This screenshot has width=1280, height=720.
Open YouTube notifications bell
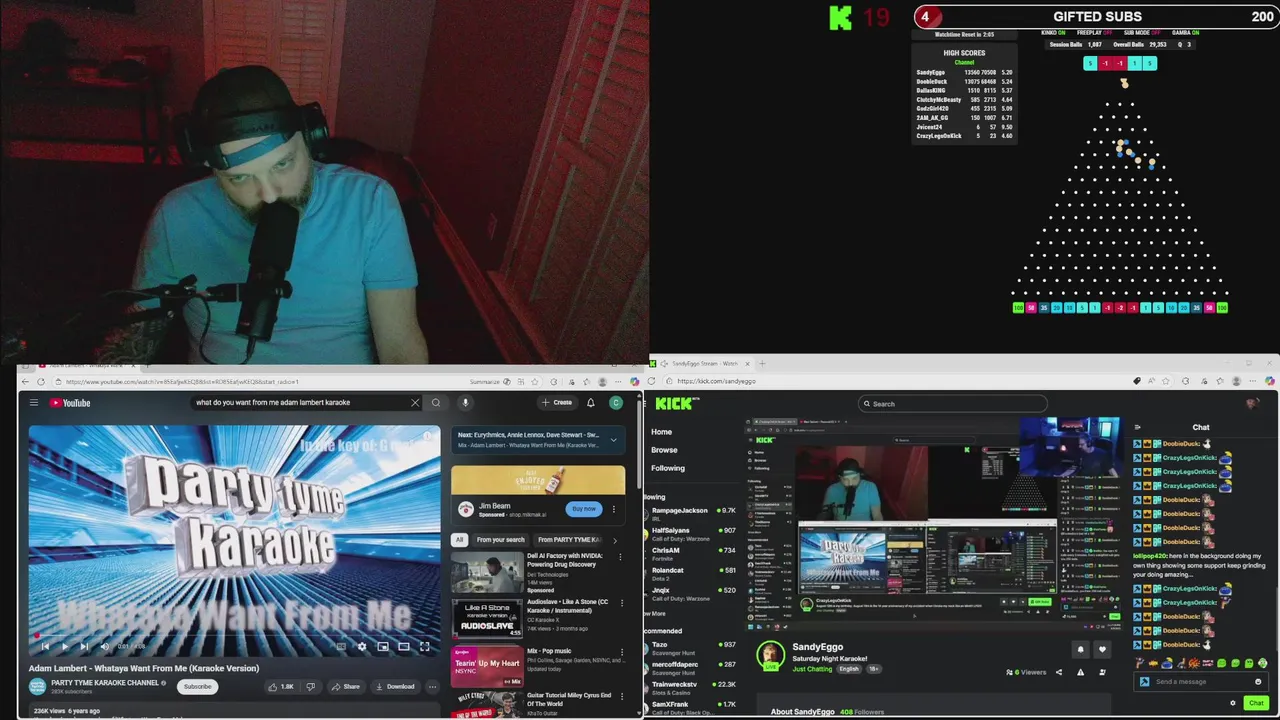(591, 403)
